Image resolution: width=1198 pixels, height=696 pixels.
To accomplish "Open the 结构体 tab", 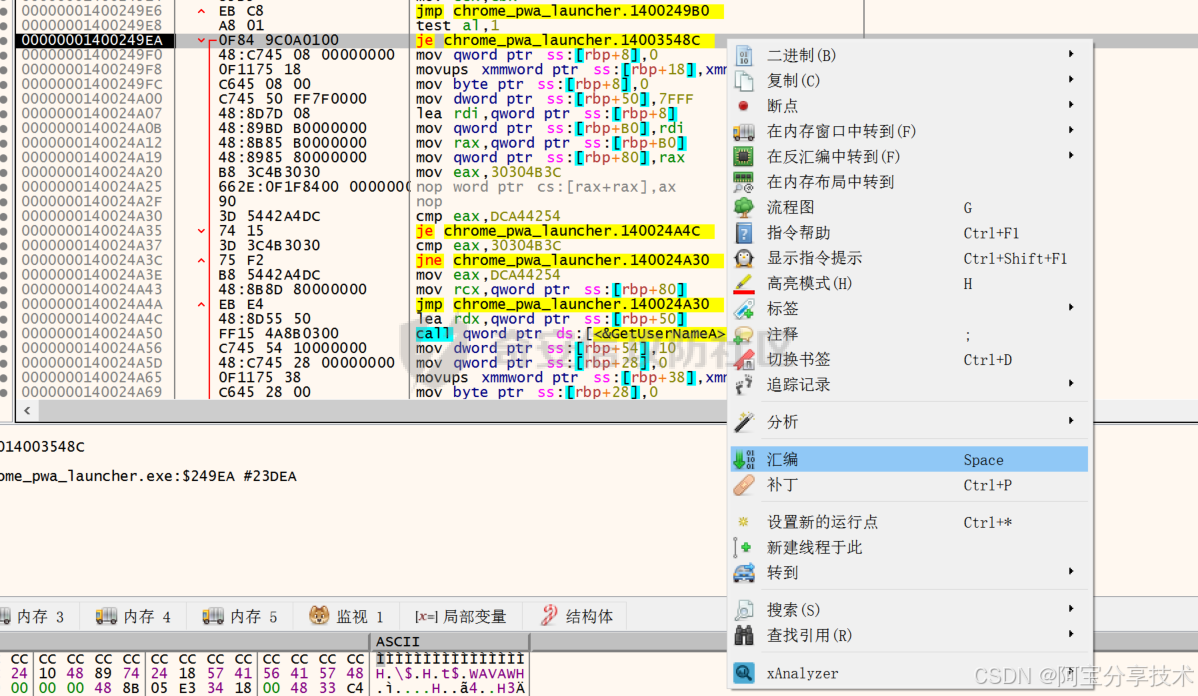I will coord(577,616).
